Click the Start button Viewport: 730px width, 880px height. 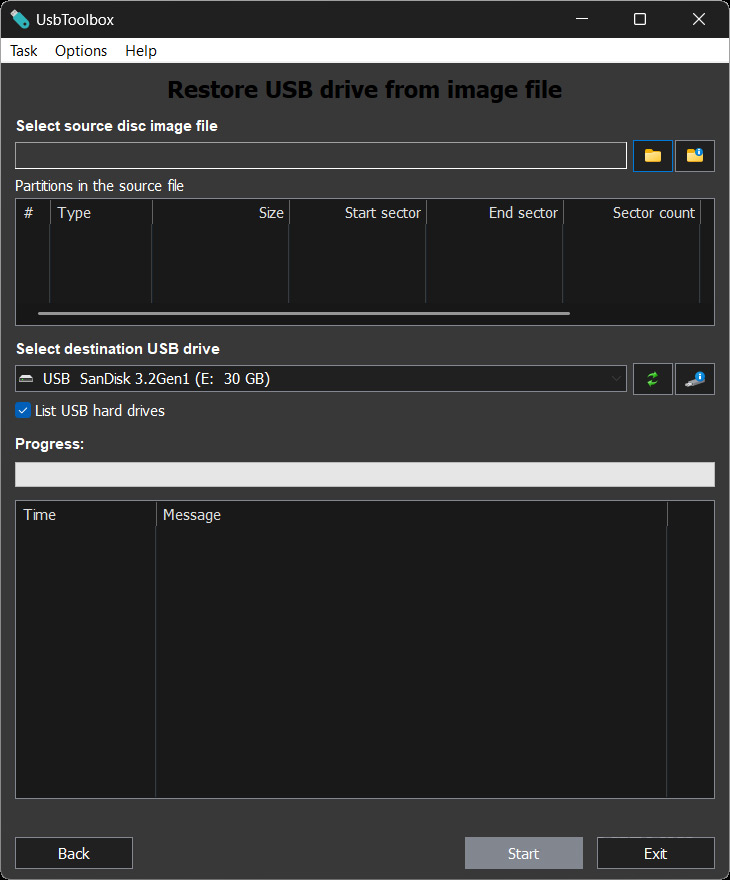coord(524,853)
